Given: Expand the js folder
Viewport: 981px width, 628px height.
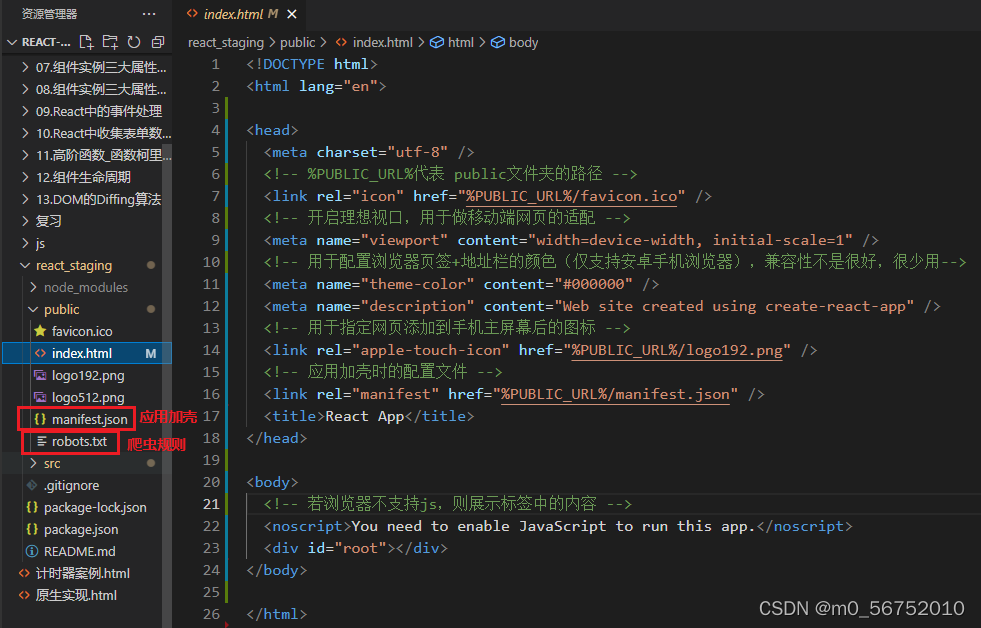Looking at the screenshot, I should (25, 243).
